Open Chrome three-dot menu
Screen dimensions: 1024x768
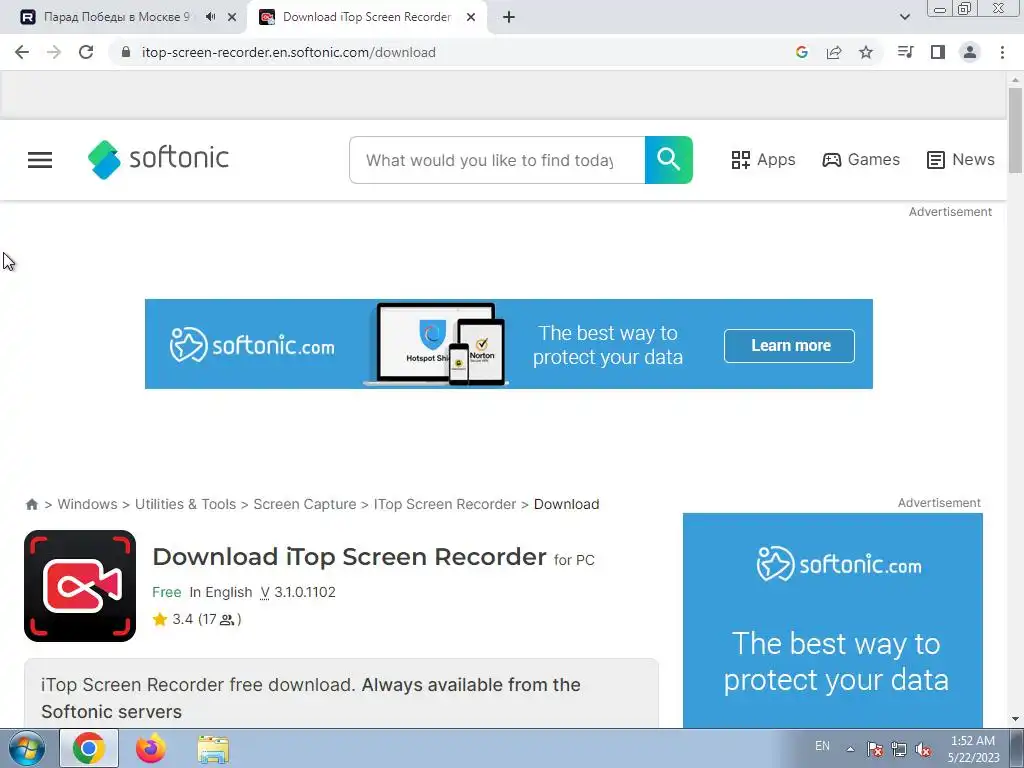click(x=1002, y=52)
